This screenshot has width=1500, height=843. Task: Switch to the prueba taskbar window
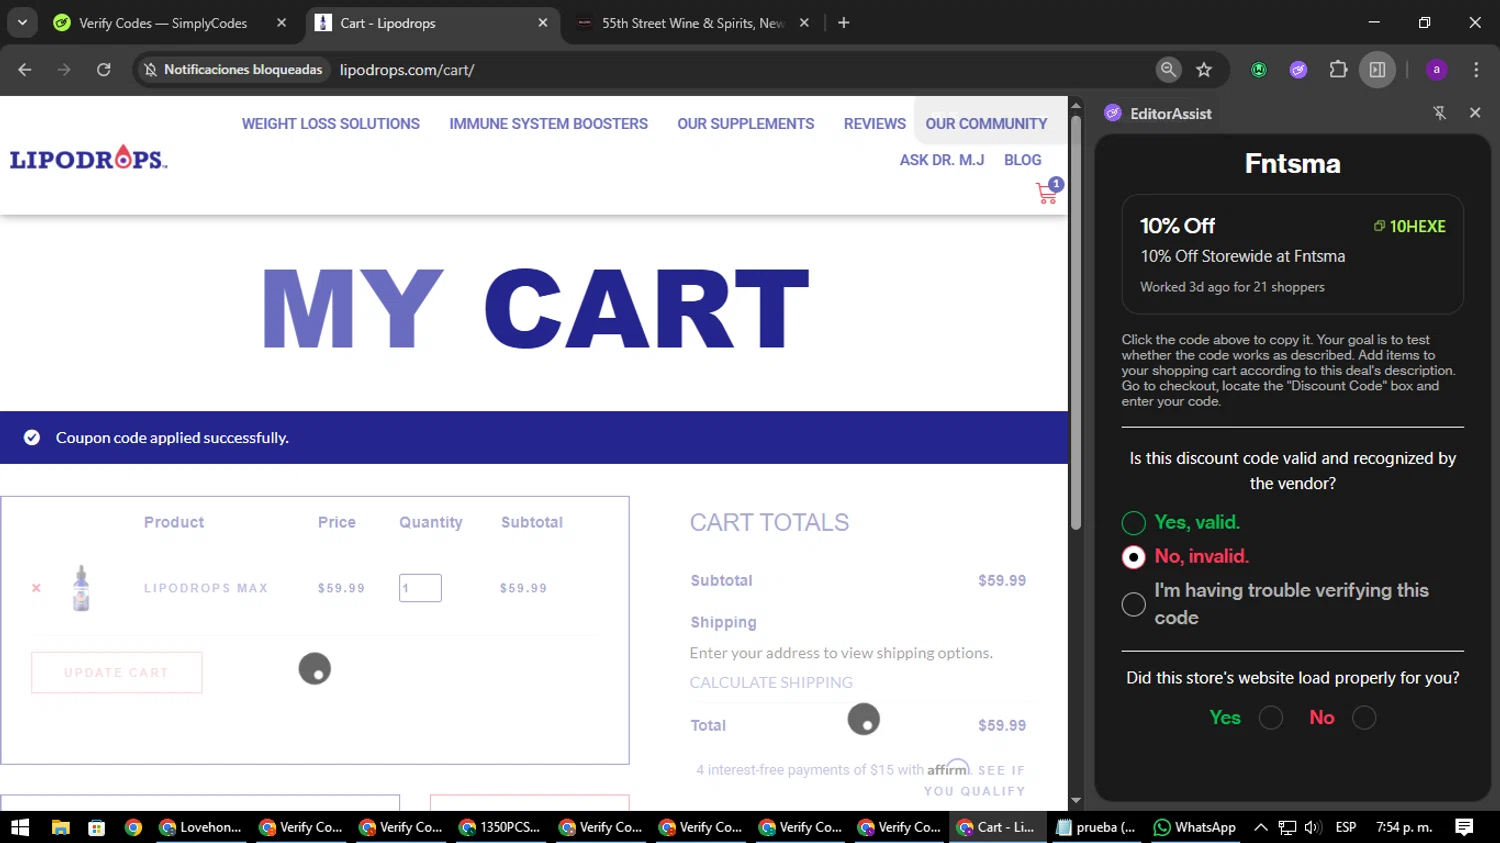(1096, 827)
